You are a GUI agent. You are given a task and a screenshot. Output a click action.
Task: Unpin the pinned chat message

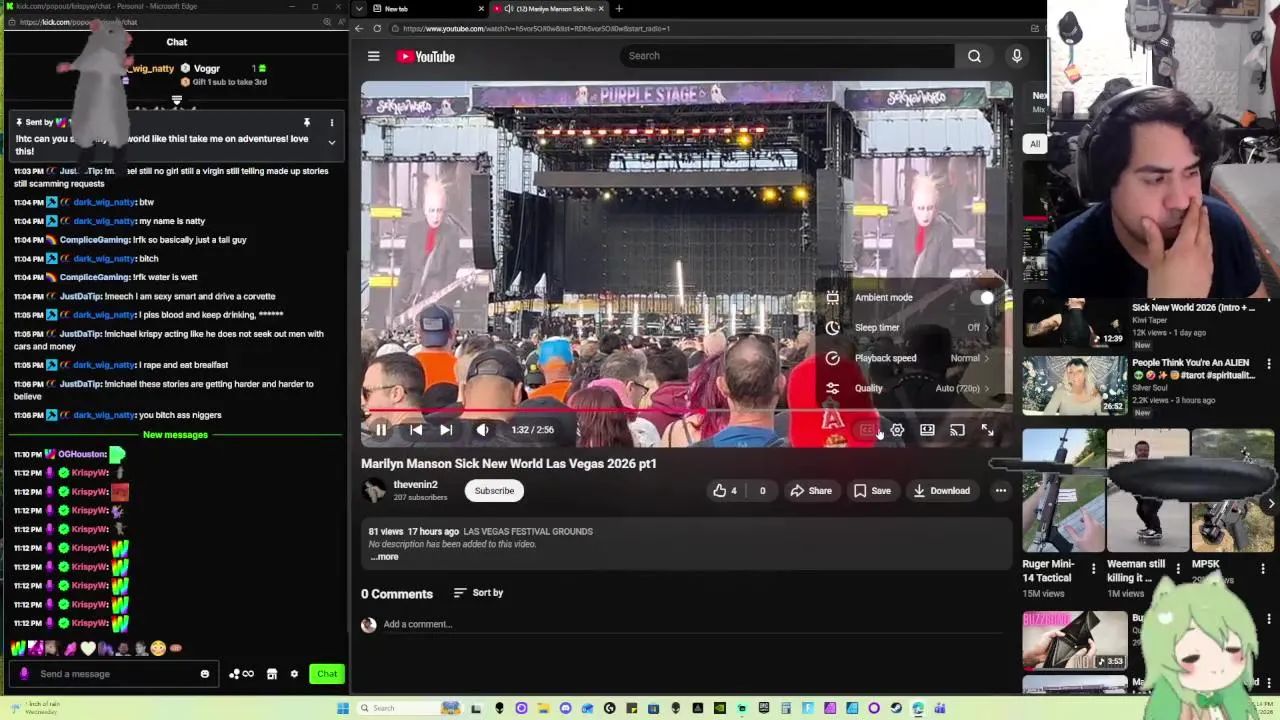pos(307,123)
